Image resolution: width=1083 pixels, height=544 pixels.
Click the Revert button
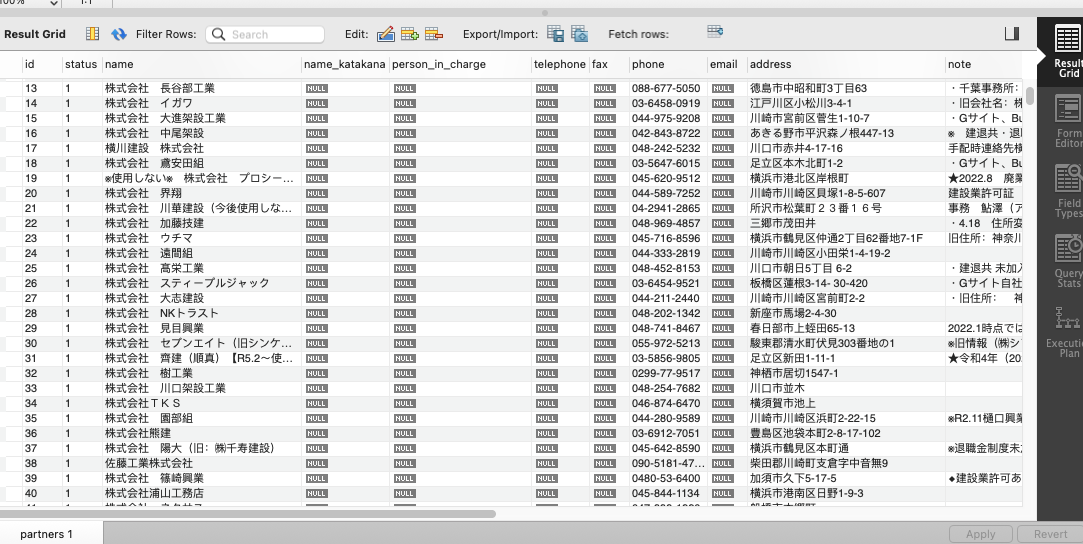click(1051, 534)
